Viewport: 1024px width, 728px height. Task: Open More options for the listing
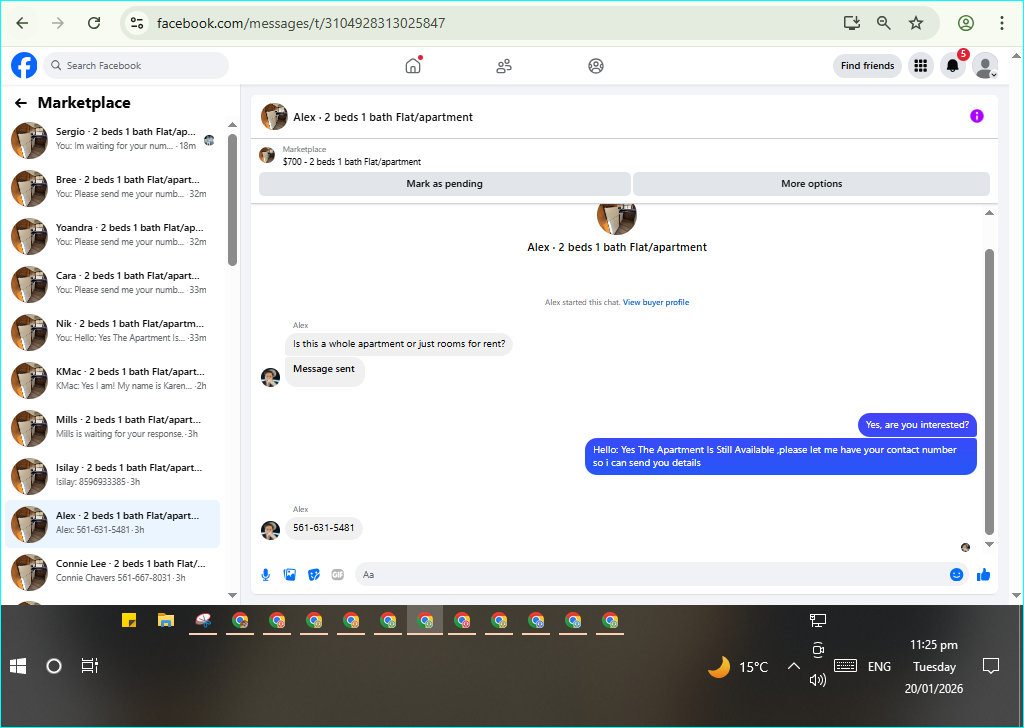click(x=811, y=183)
